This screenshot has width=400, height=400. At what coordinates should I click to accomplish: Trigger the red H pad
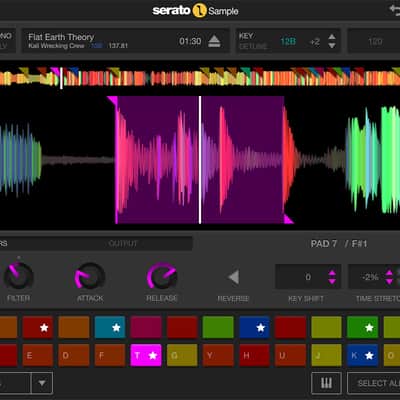[x=254, y=355]
